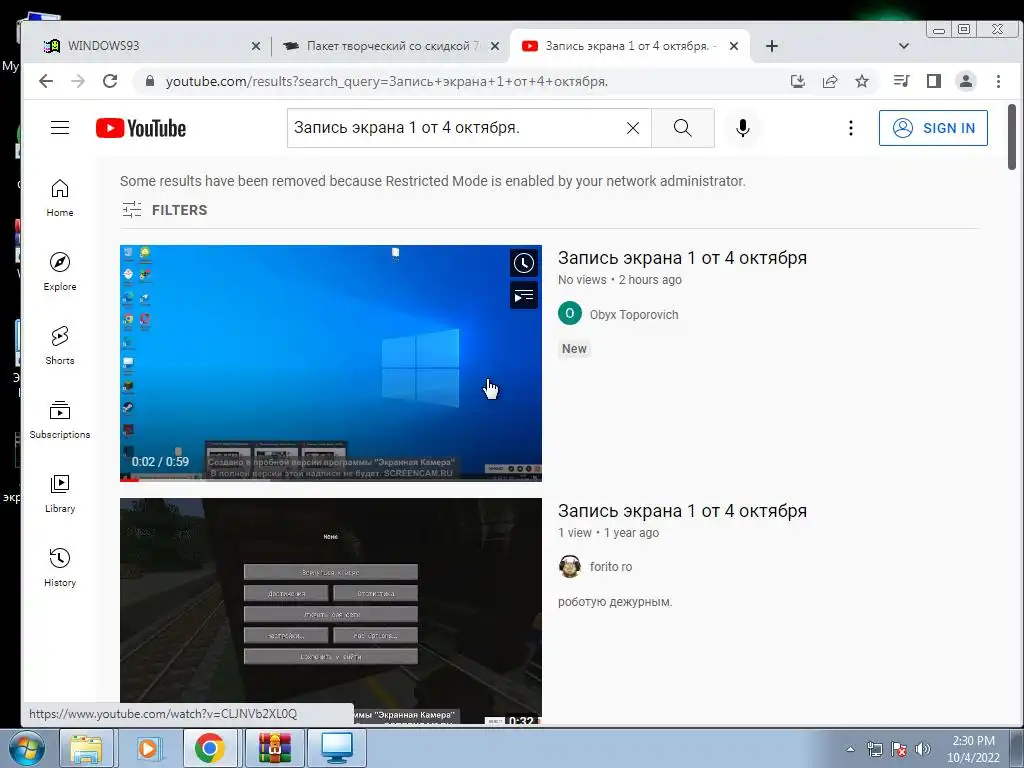Play the Windows desktop video thumbnail

(x=330, y=363)
